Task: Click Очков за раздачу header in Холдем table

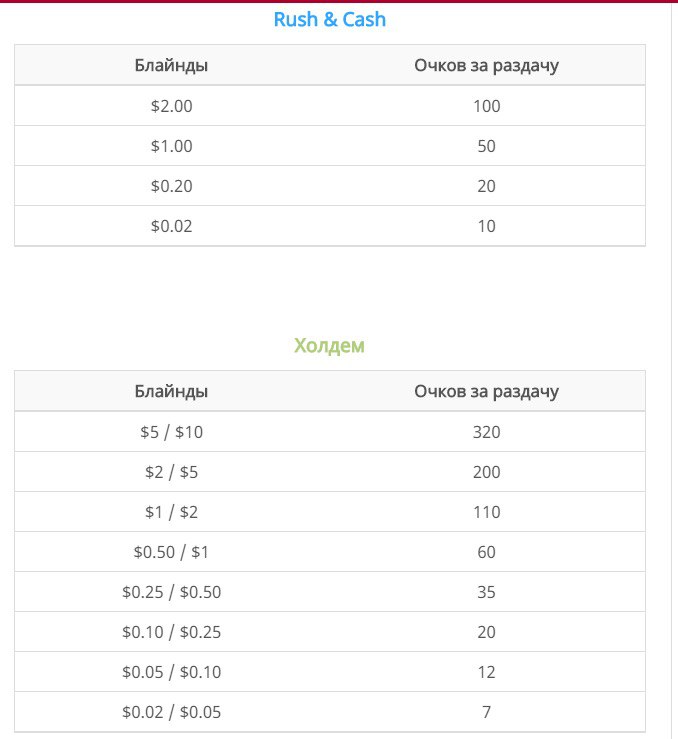Action: [x=486, y=391]
